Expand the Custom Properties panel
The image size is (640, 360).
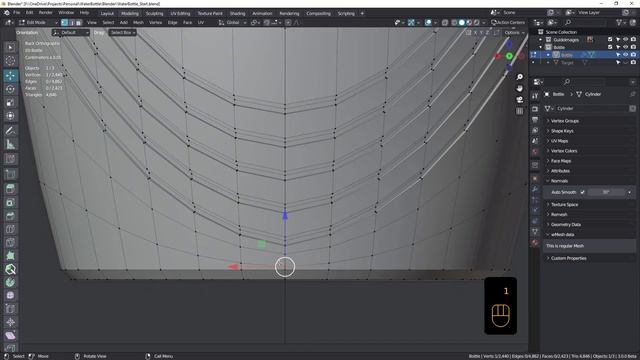click(569, 258)
